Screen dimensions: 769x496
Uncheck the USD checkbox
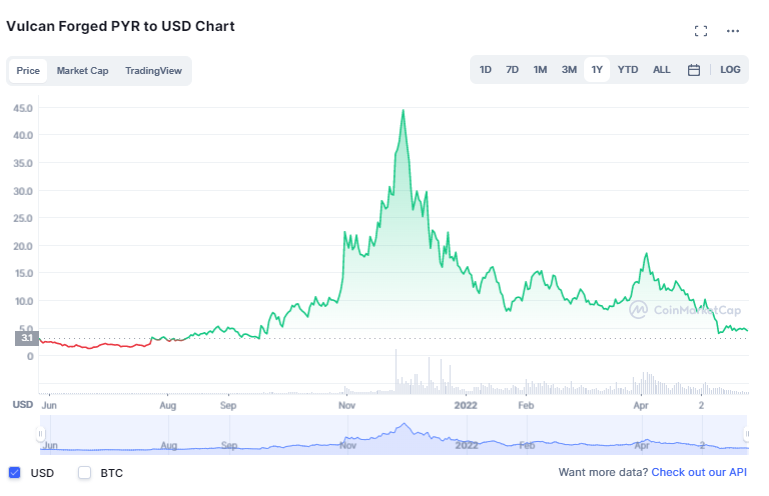(x=15, y=472)
